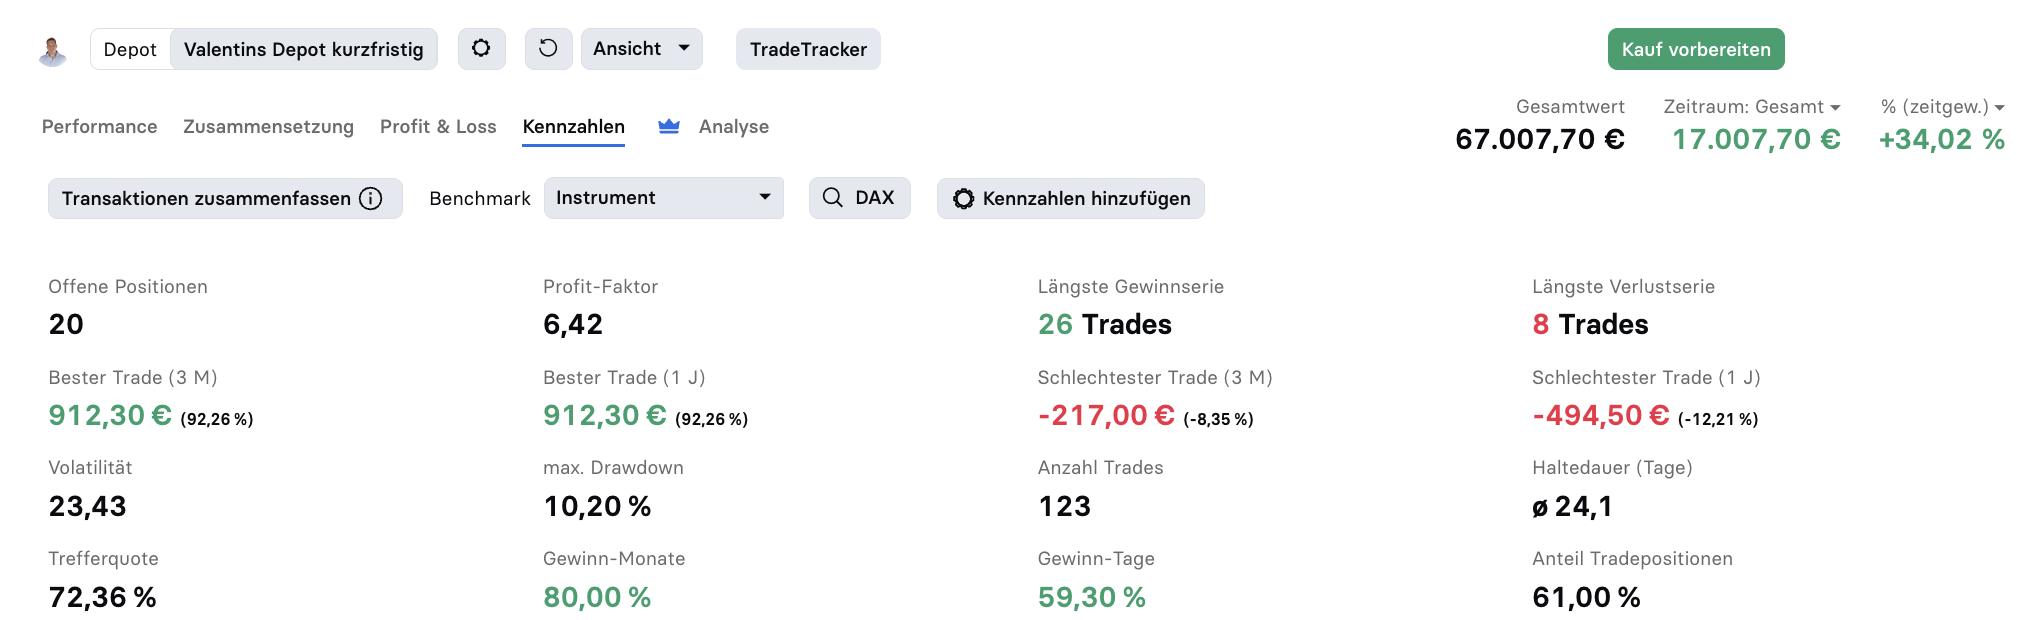Select Valentins Depot kurzfristig
Image resolution: width=2022 pixels, height=620 pixels.
[x=304, y=49]
